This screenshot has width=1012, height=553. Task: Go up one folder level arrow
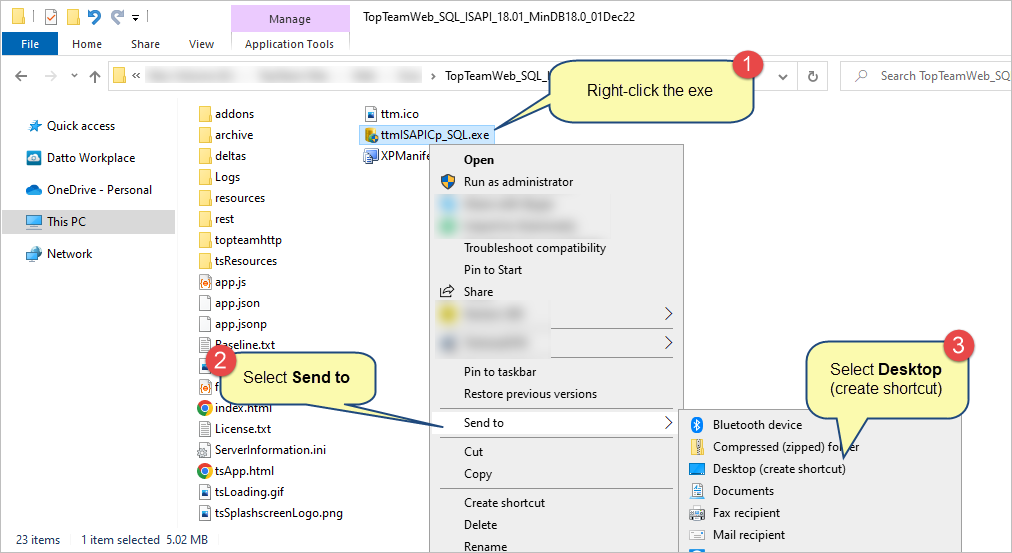coord(95,76)
